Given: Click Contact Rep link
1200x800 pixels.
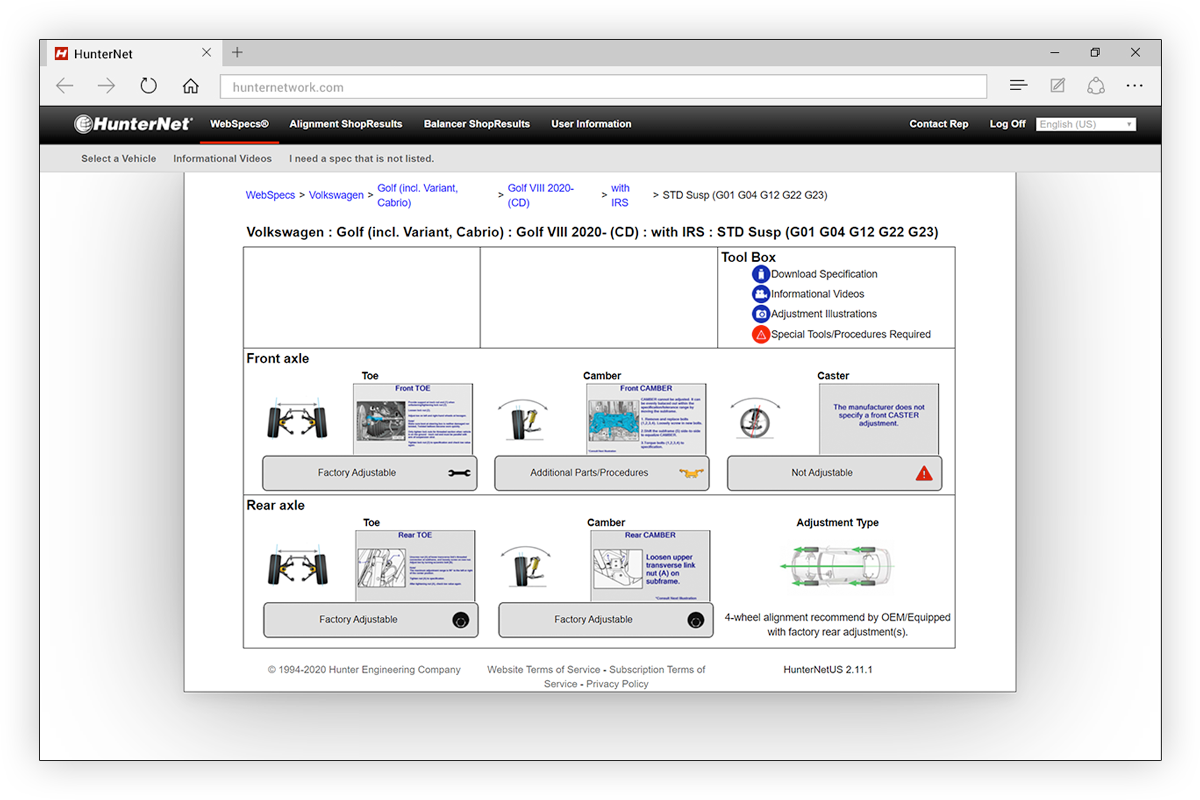Looking at the screenshot, I should point(939,124).
